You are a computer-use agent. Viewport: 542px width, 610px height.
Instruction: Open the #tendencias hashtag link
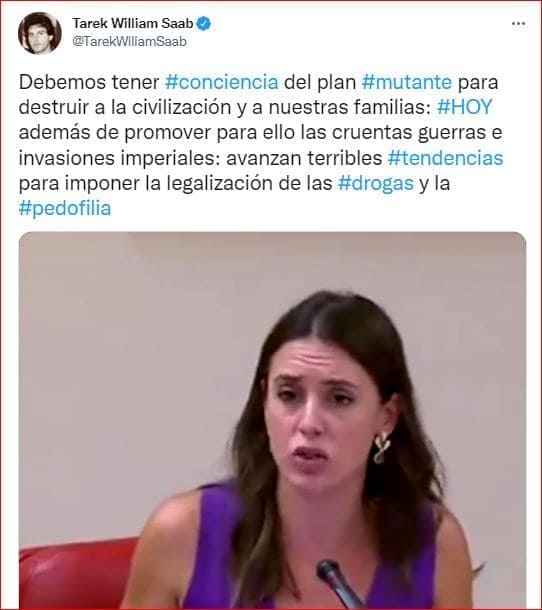tap(445, 158)
